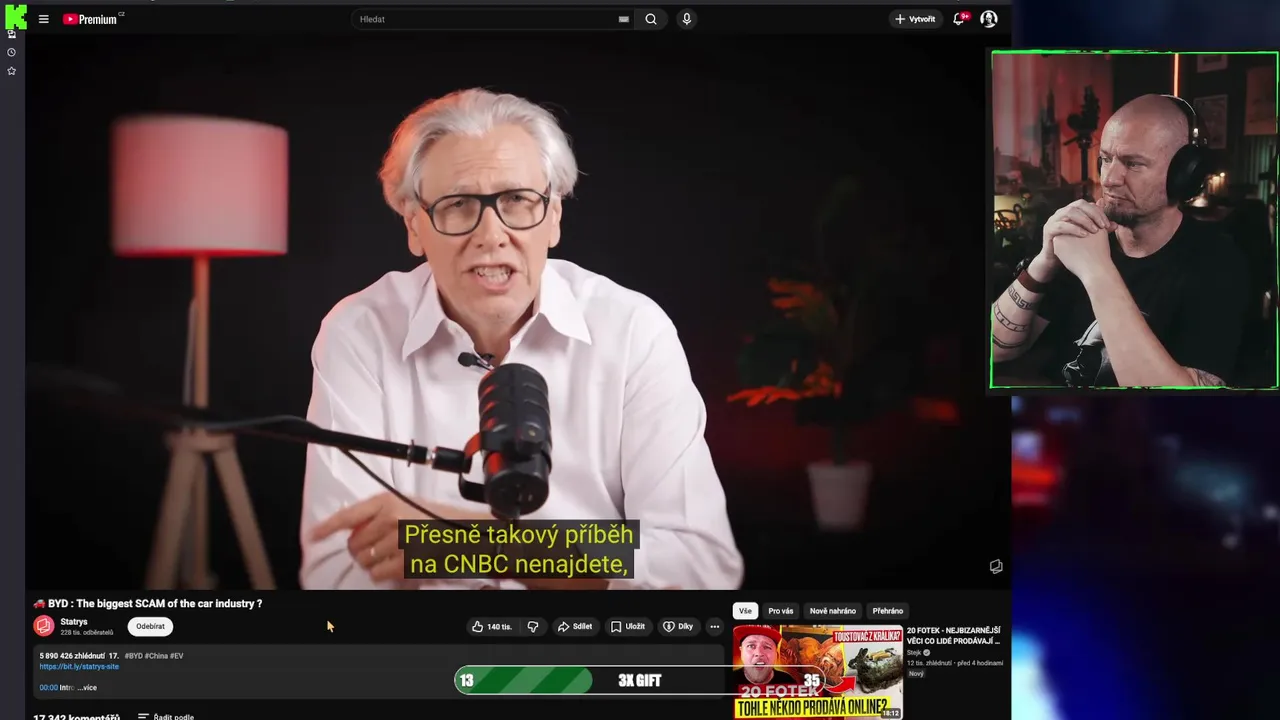Viewport: 1280px width, 720px height.
Task: Open the history clock icon in sidebar
Action: point(12,52)
